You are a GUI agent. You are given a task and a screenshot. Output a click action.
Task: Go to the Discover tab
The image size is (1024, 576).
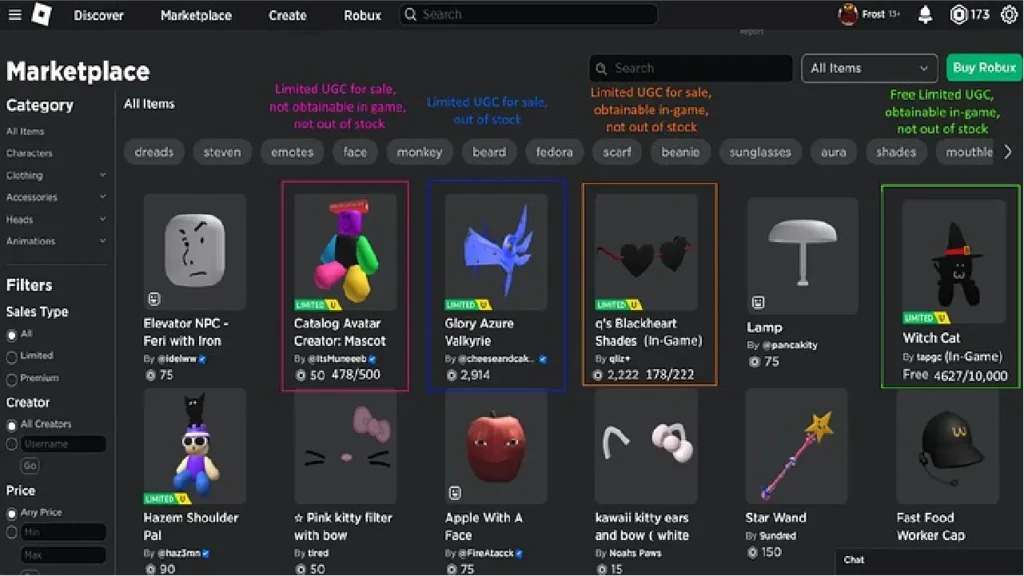(99, 15)
